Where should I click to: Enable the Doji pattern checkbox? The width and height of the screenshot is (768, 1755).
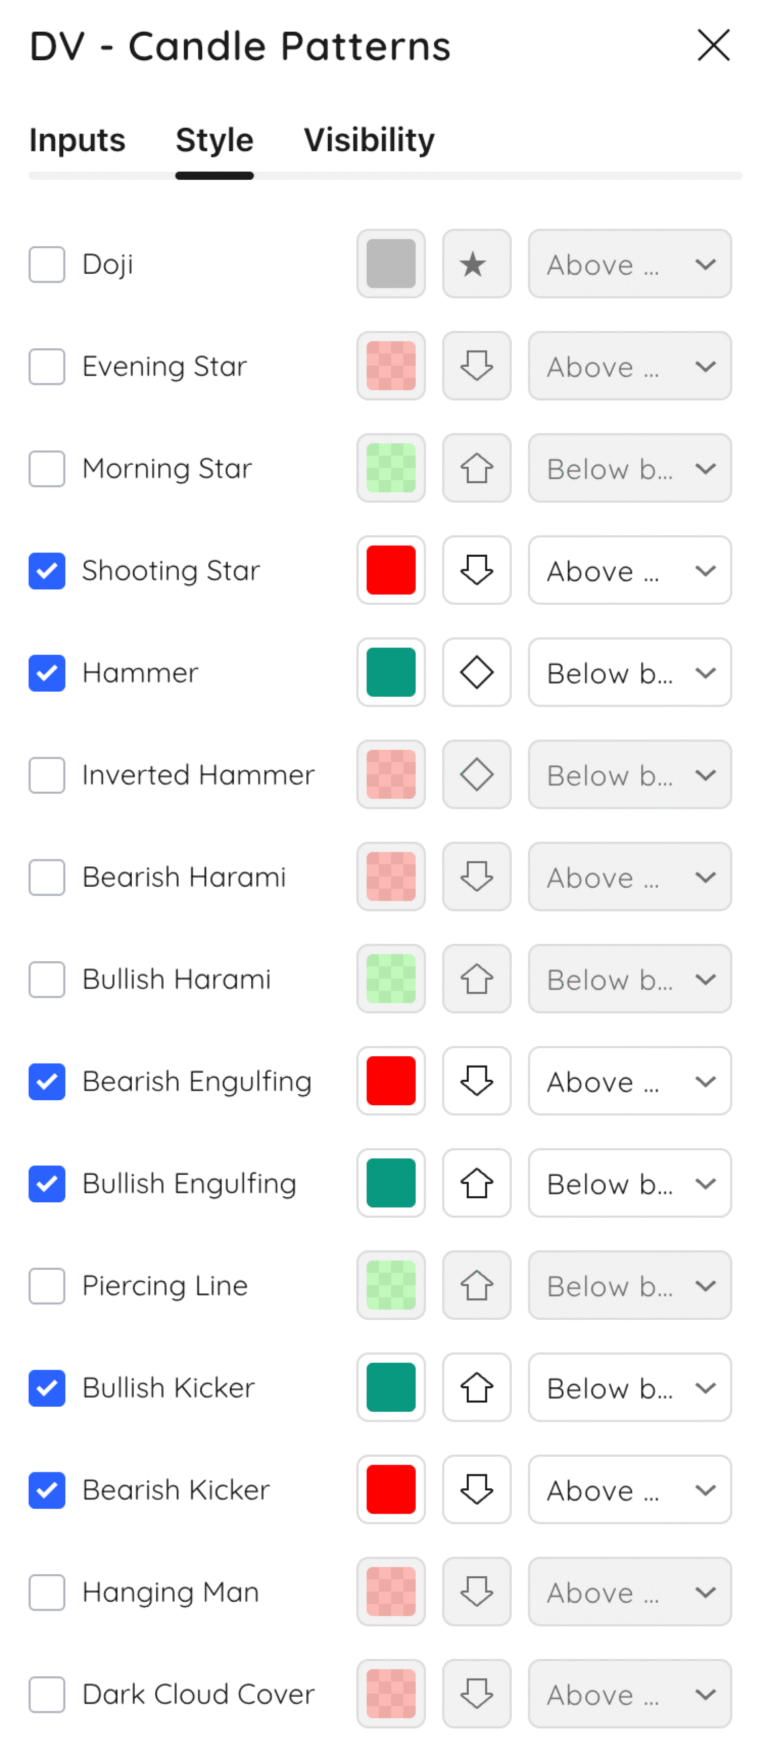[x=47, y=264]
